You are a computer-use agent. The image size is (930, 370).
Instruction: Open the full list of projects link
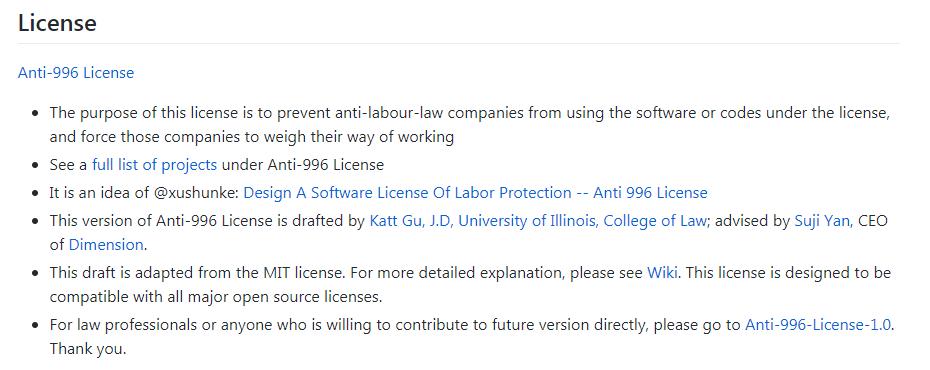click(154, 165)
